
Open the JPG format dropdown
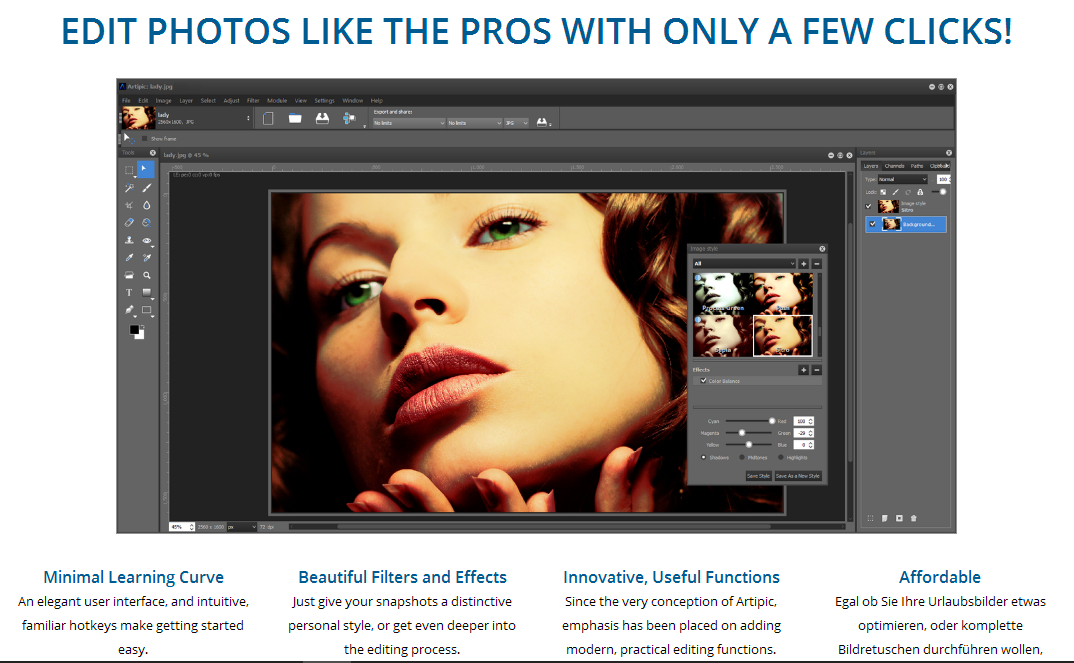tap(516, 123)
